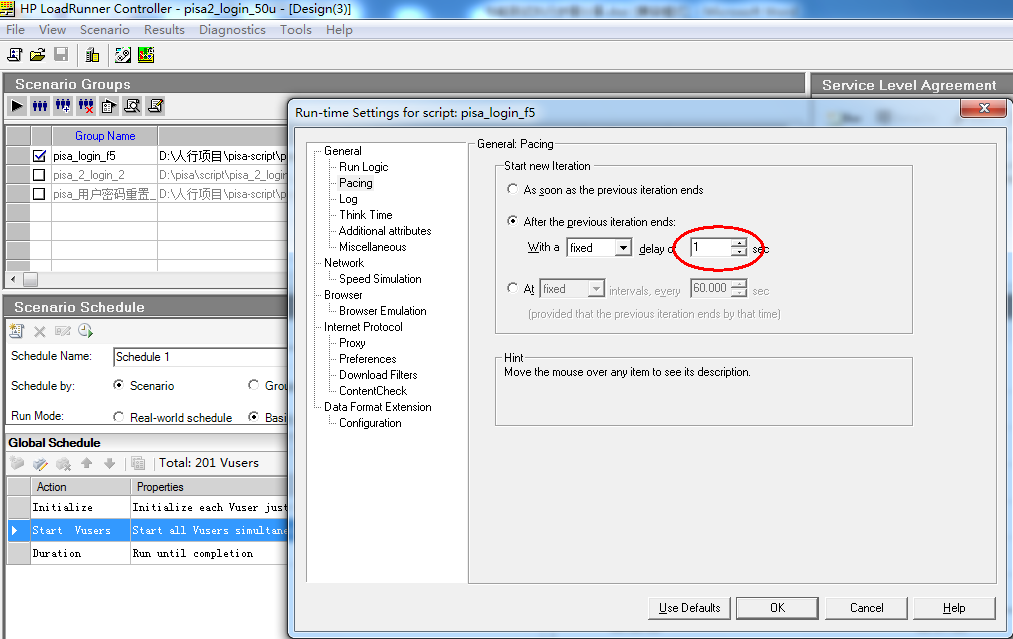The height and width of the screenshot is (639, 1013).
Task: Click the Move Action Down arrow
Action: 109,463
